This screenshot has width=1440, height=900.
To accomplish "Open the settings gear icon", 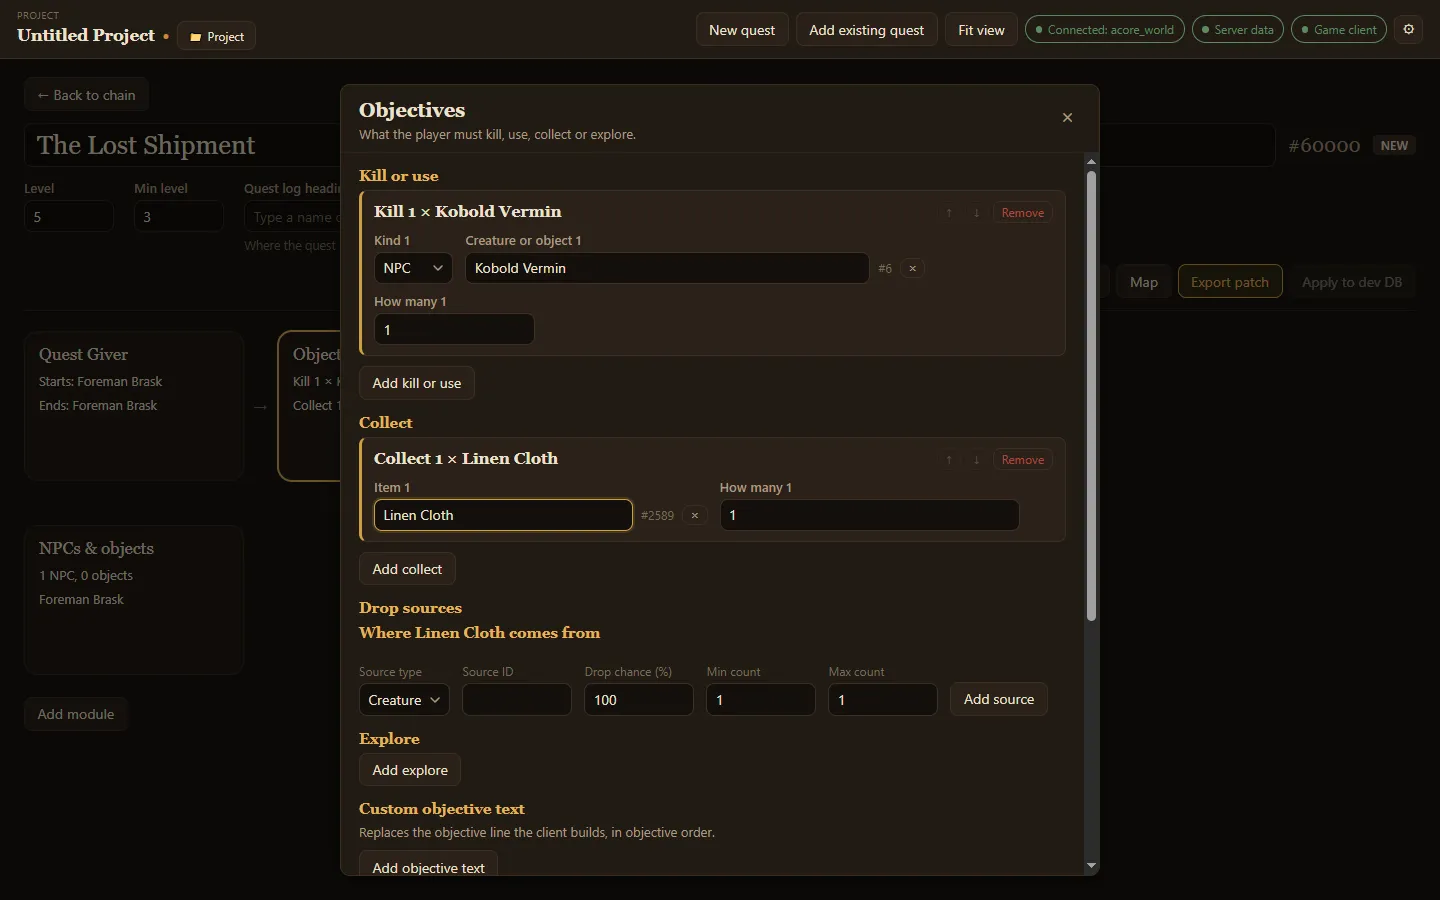I will (x=1409, y=29).
